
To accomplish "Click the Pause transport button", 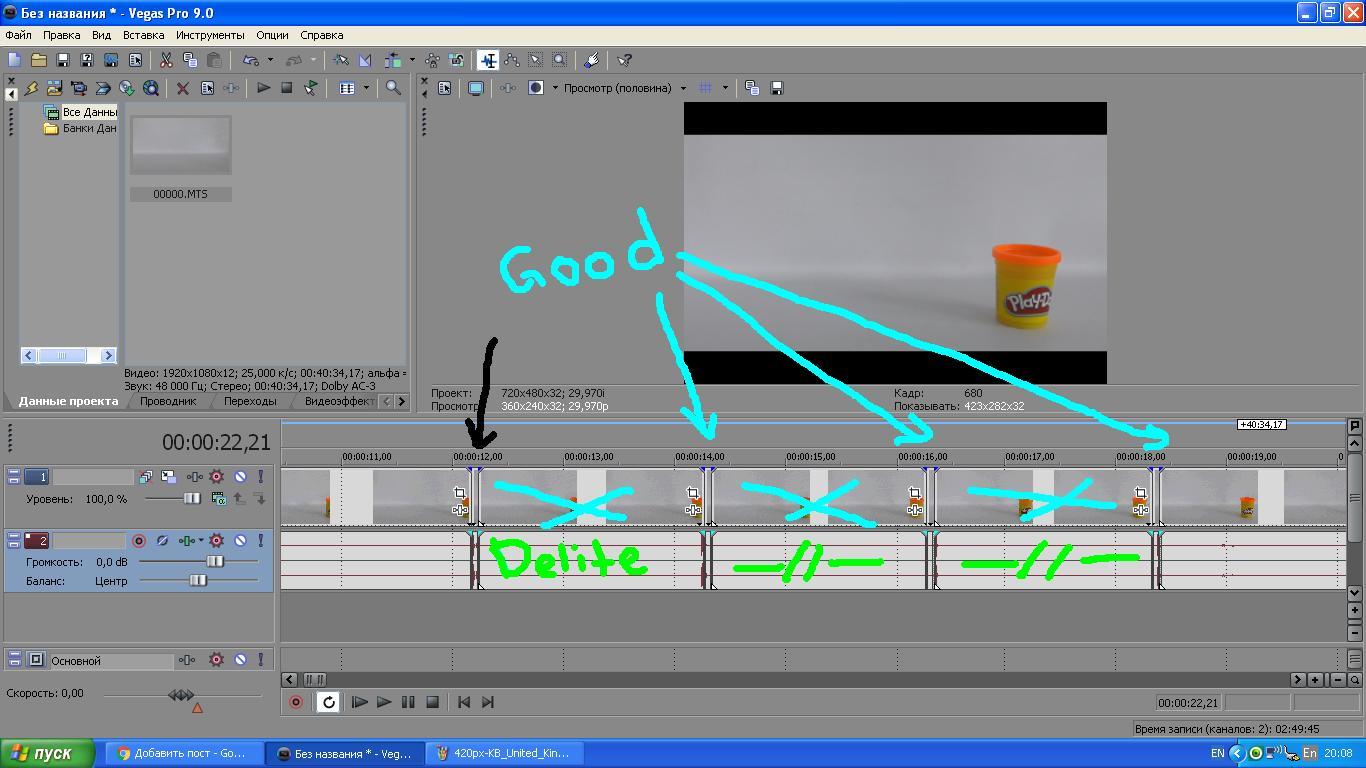I will [x=408, y=702].
